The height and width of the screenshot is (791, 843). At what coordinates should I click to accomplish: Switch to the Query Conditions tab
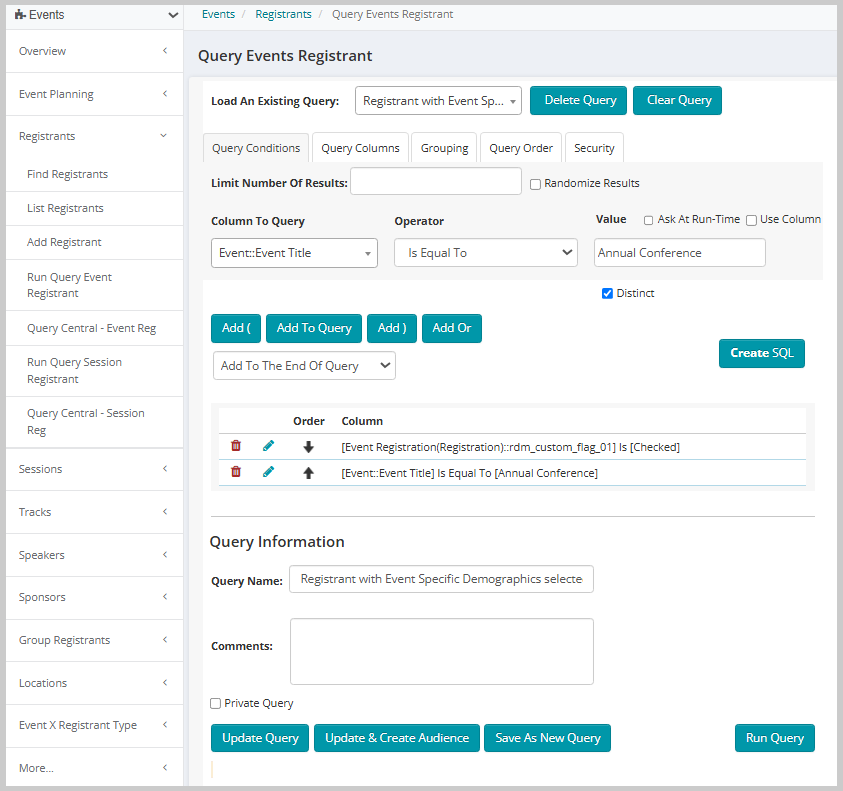coord(256,148)
